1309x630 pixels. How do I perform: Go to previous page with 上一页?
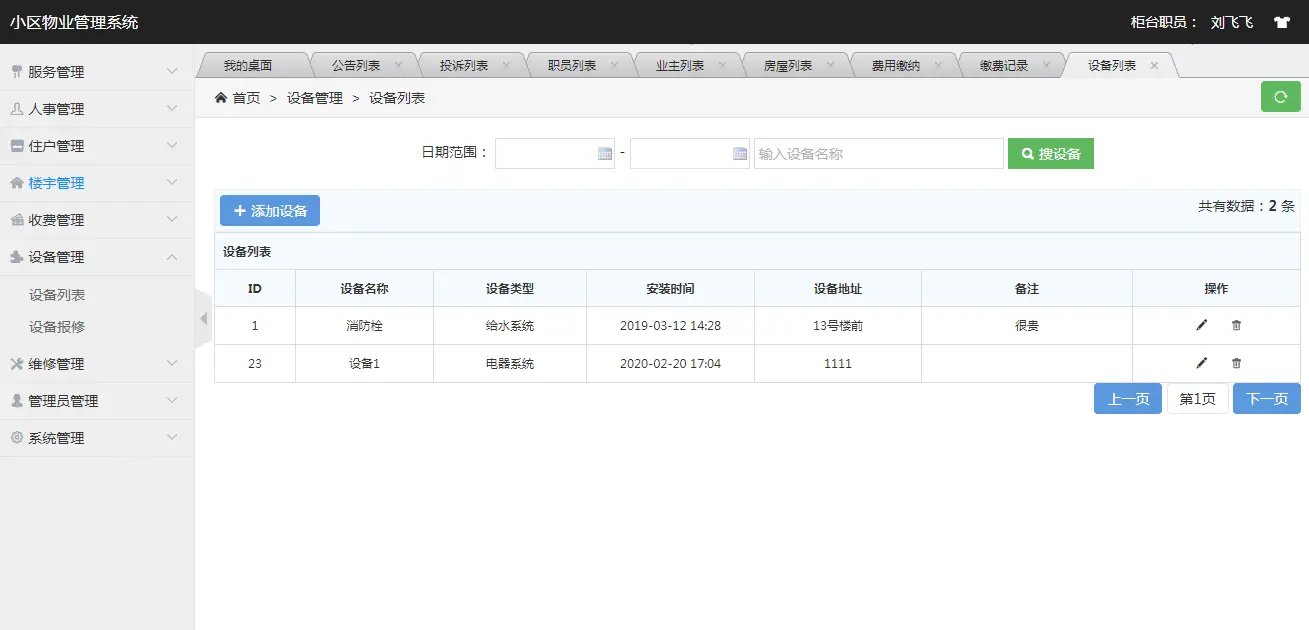pyautogui.click(x=1128, y=399)
